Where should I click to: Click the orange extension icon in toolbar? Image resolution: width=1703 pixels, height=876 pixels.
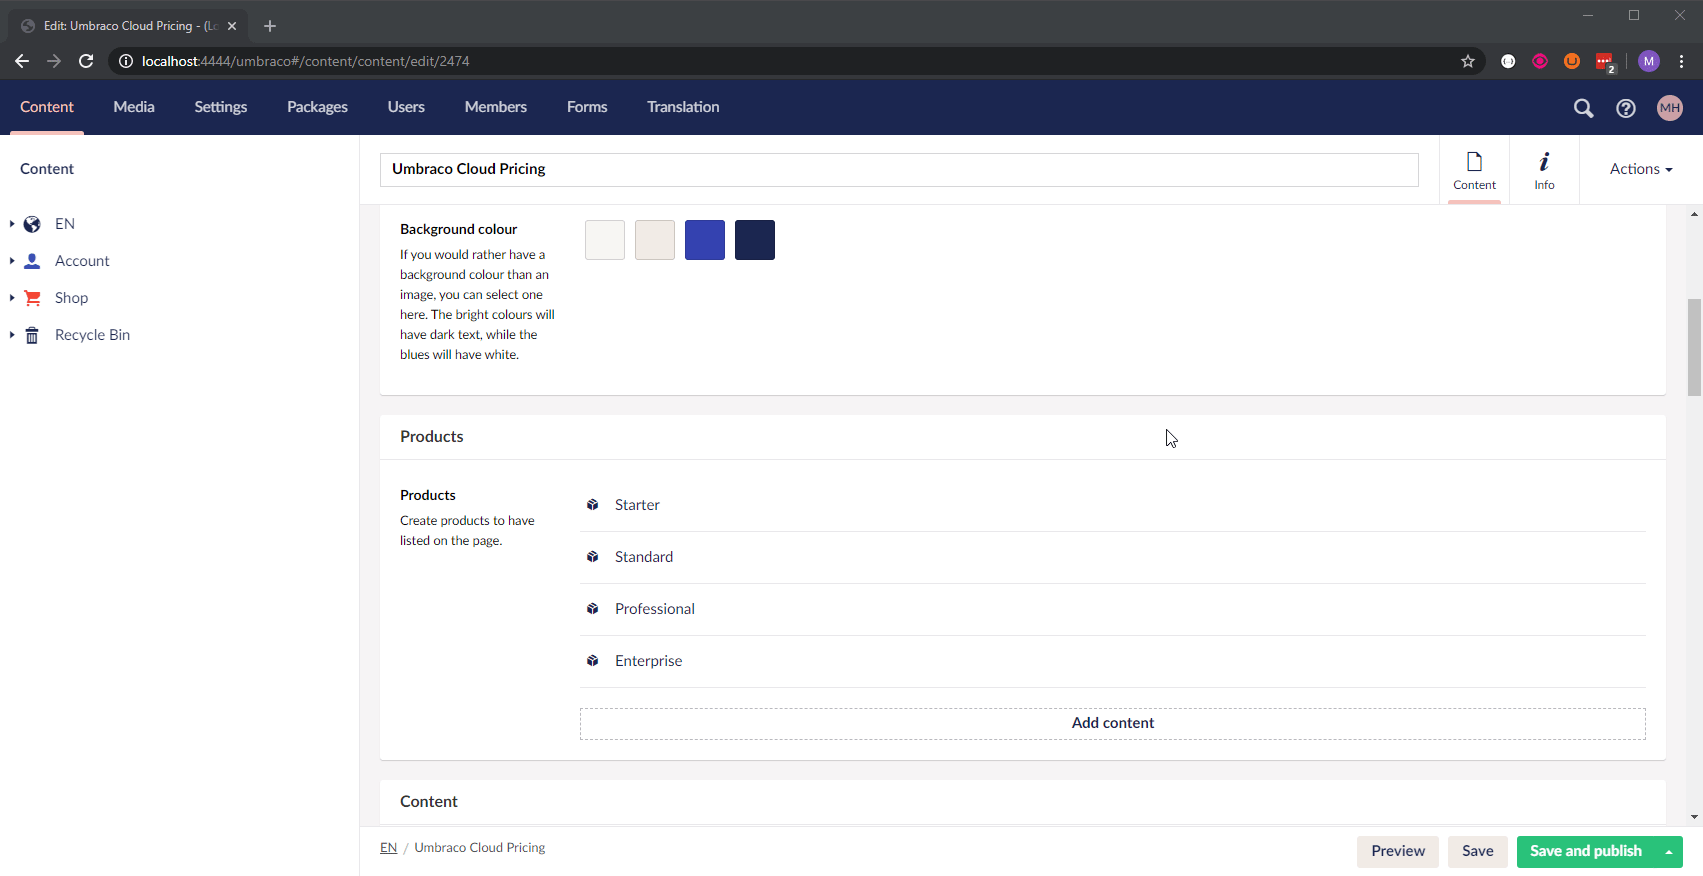coord(1572,61)
